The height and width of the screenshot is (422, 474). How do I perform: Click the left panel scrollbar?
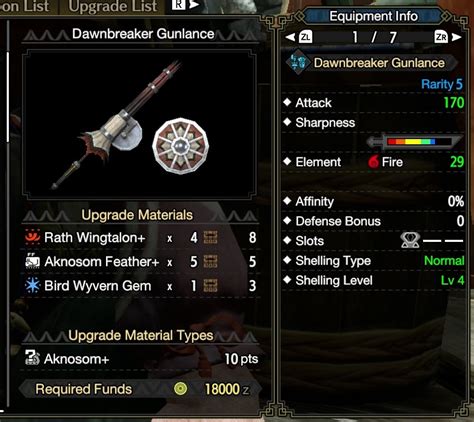tap(8, 97)
